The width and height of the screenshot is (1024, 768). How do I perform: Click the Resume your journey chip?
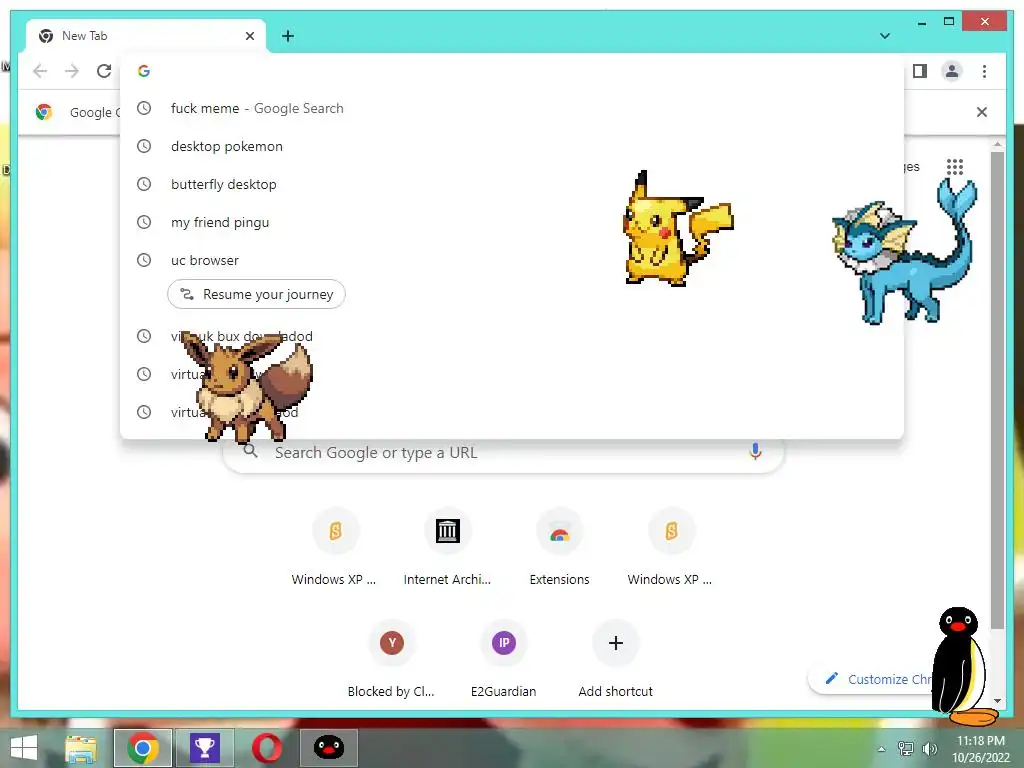click(x=257, y=295)
